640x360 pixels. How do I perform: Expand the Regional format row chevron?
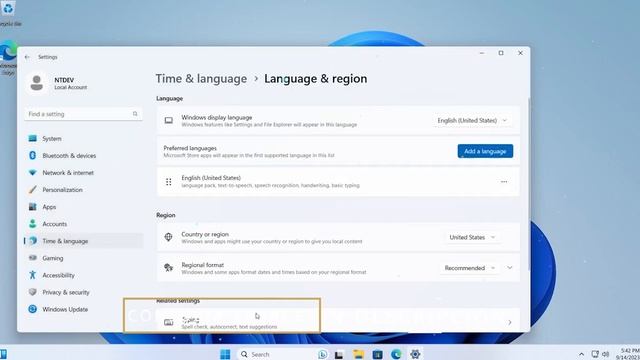[510, 268]
